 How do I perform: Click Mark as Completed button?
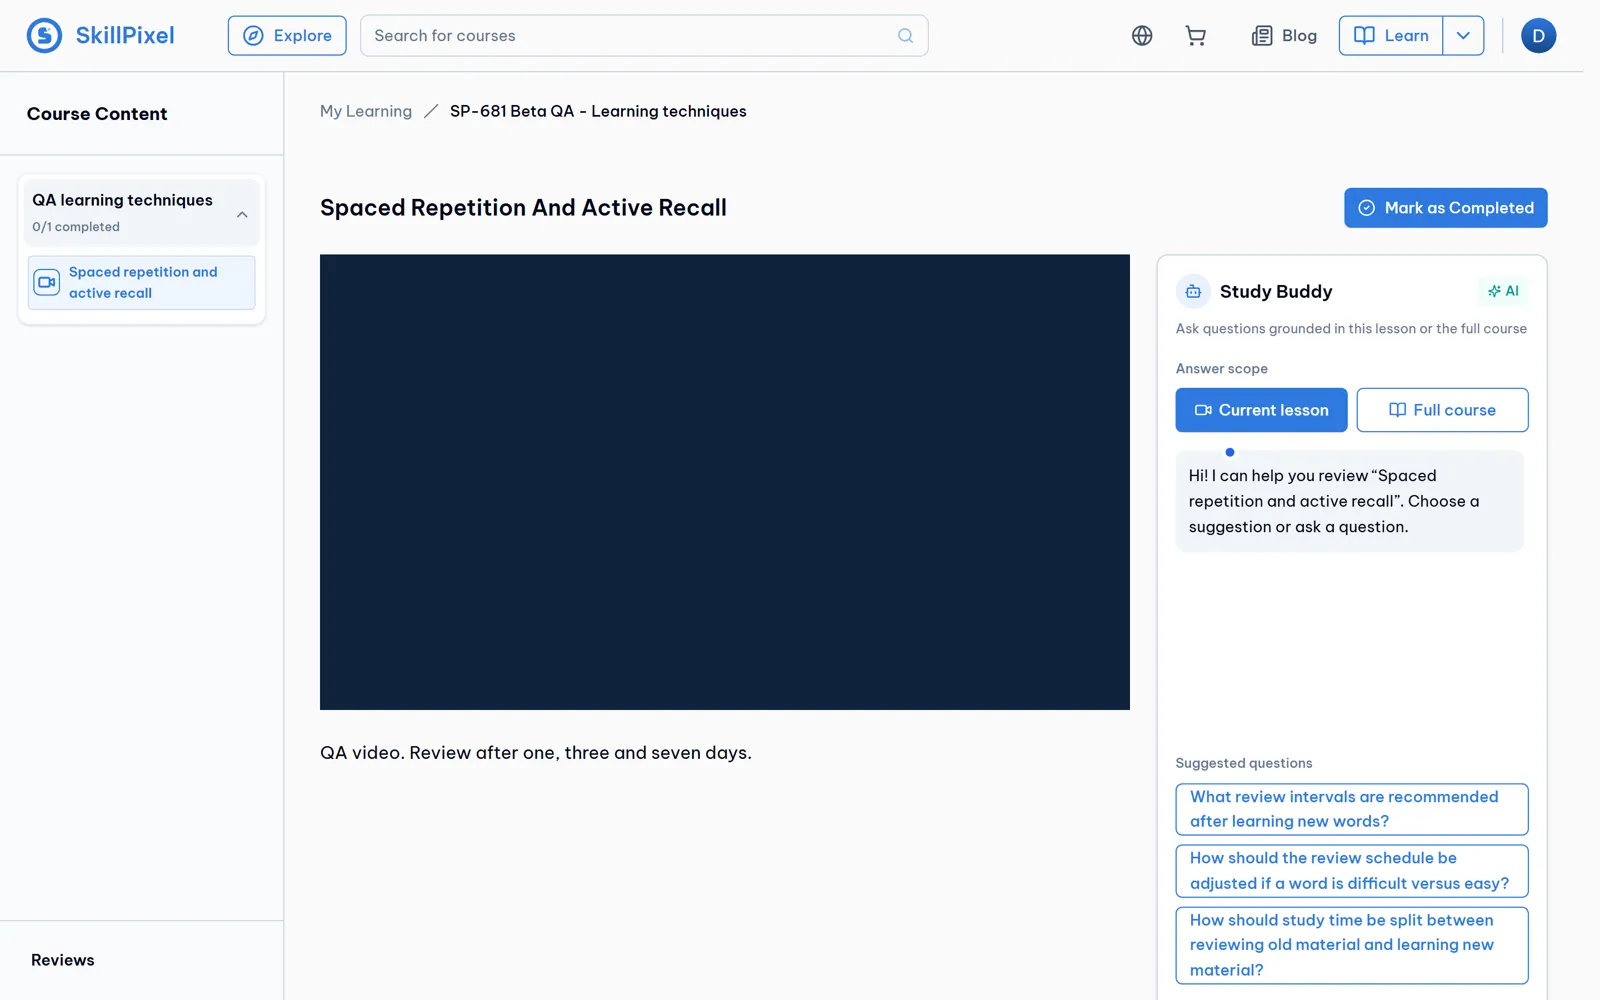pos(1446,208)
